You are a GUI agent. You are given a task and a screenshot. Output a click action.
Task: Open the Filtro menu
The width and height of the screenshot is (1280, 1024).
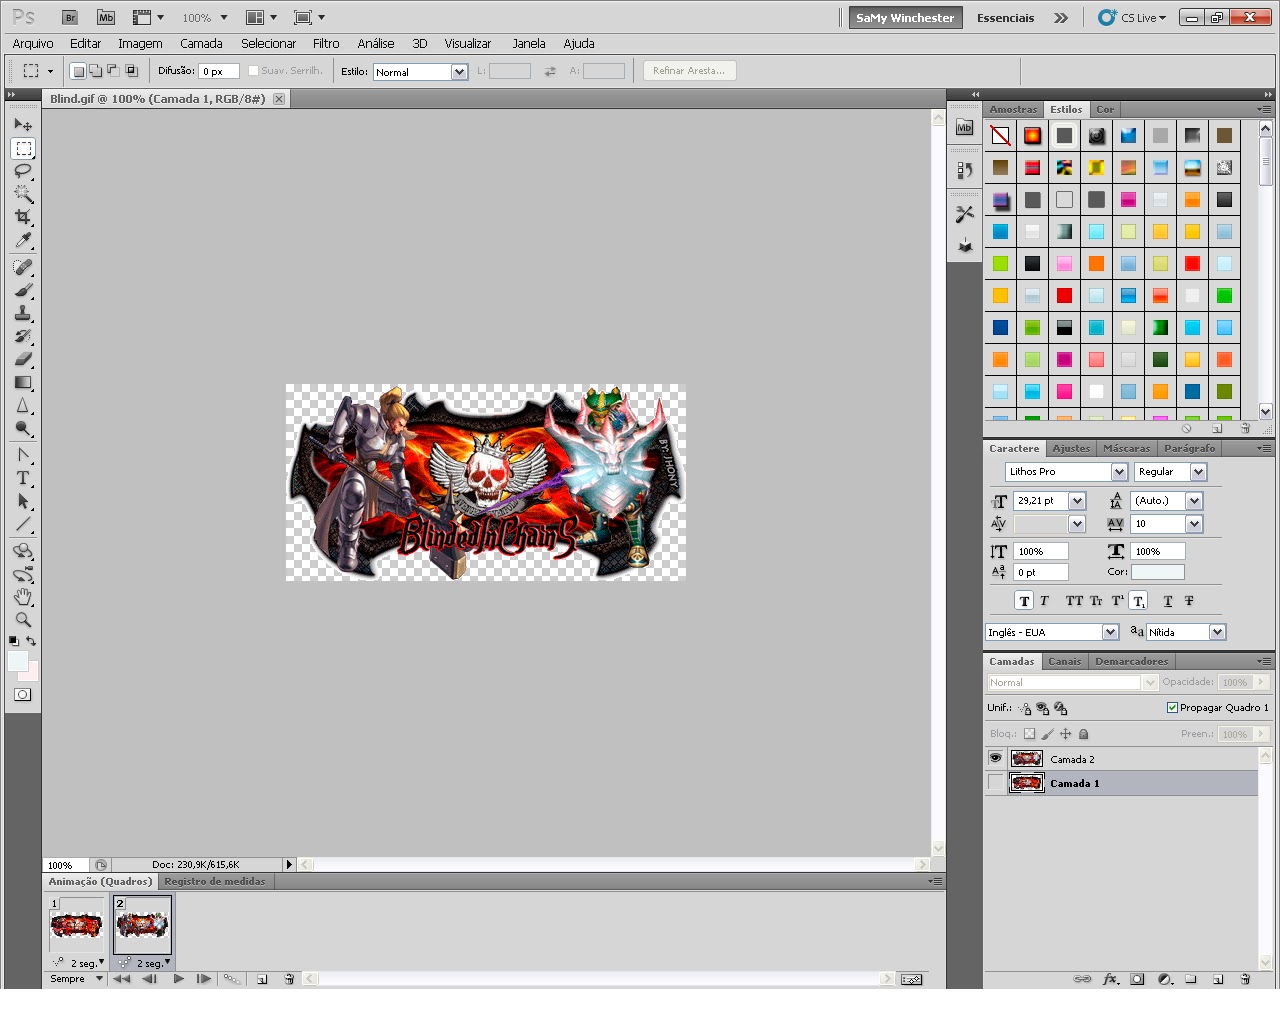click(326, 43)
